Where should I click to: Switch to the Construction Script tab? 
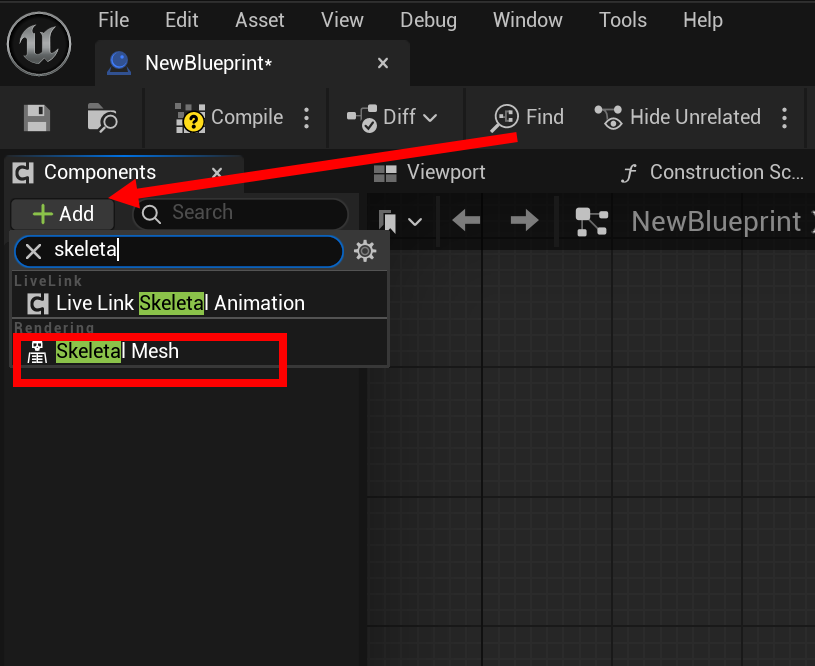tap(713, 172)
